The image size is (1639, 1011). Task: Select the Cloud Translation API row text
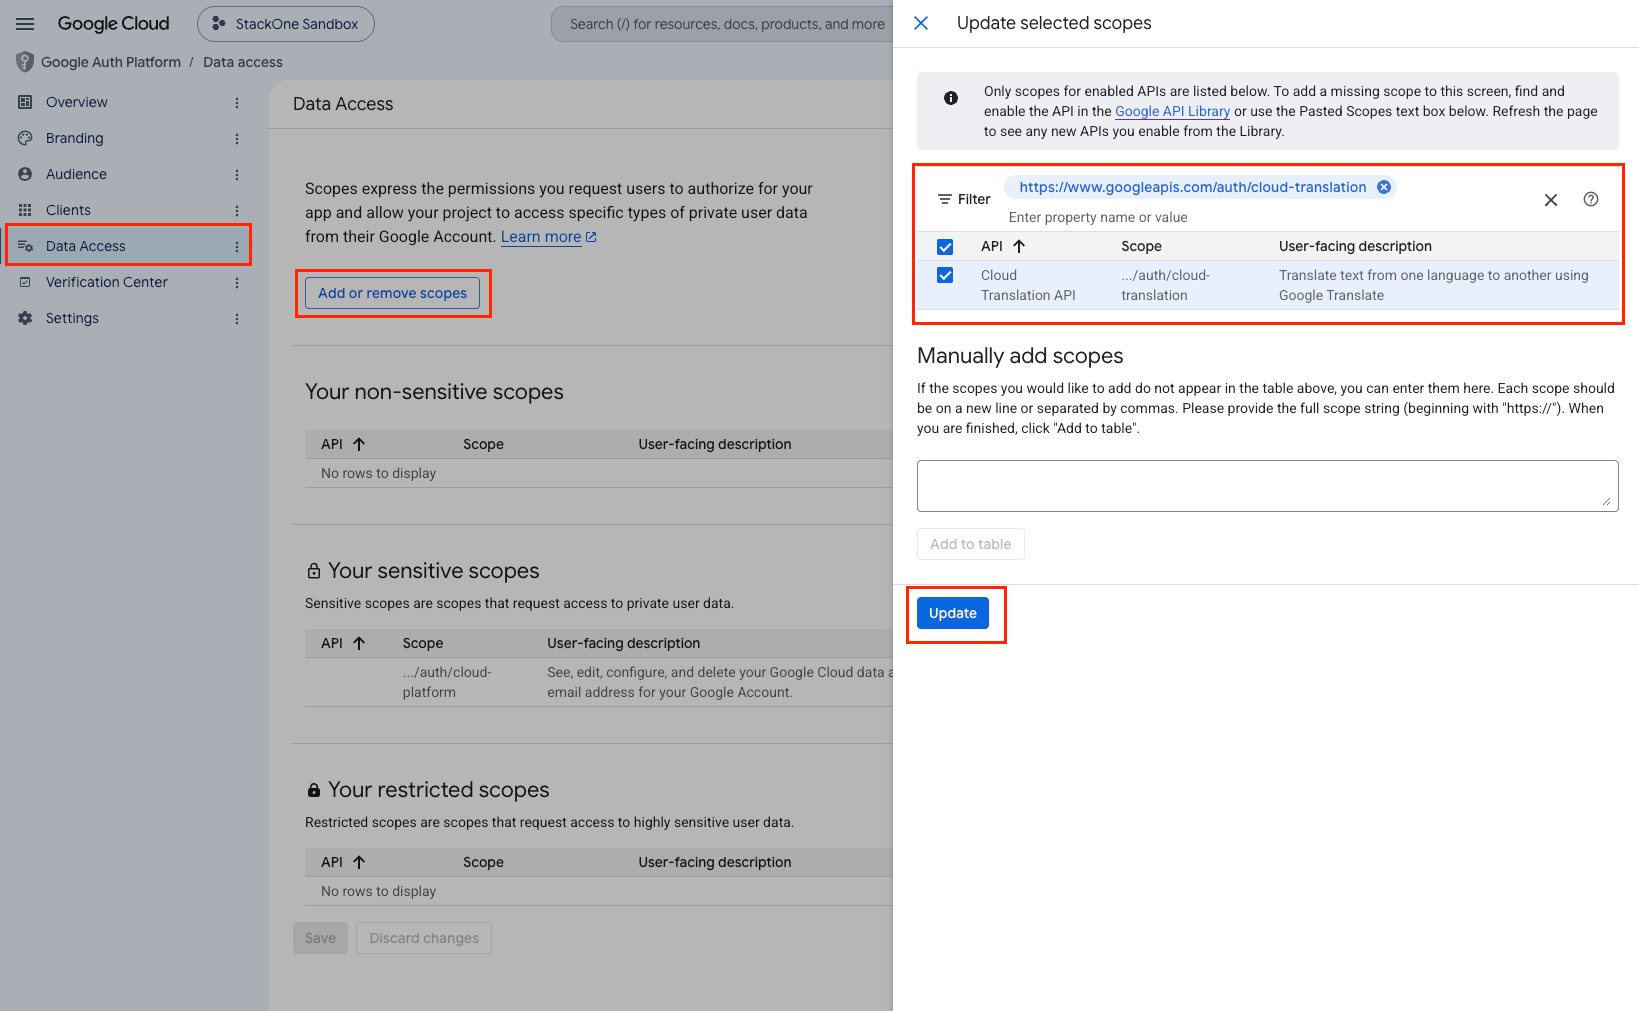pos(1028,285)
